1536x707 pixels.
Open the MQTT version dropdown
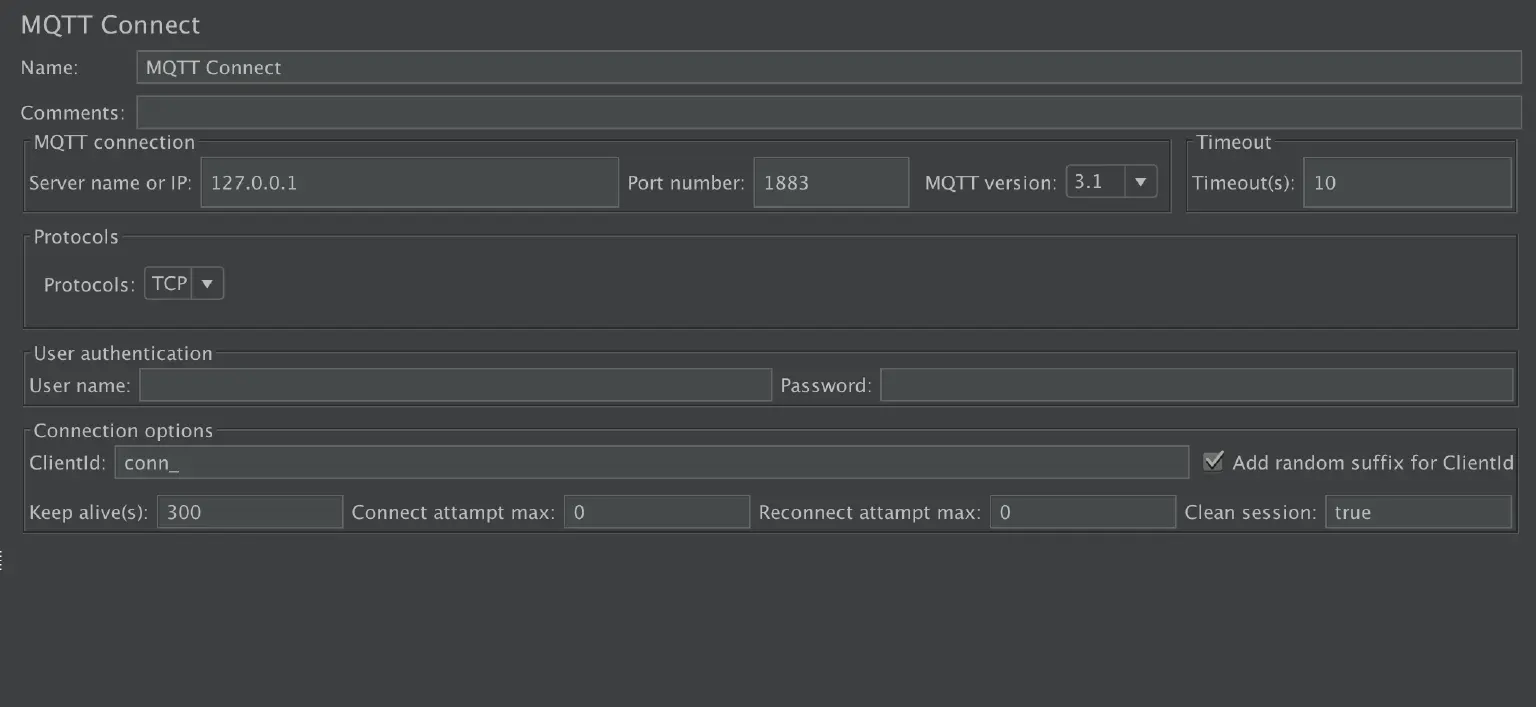click(x=1141, y=182)
